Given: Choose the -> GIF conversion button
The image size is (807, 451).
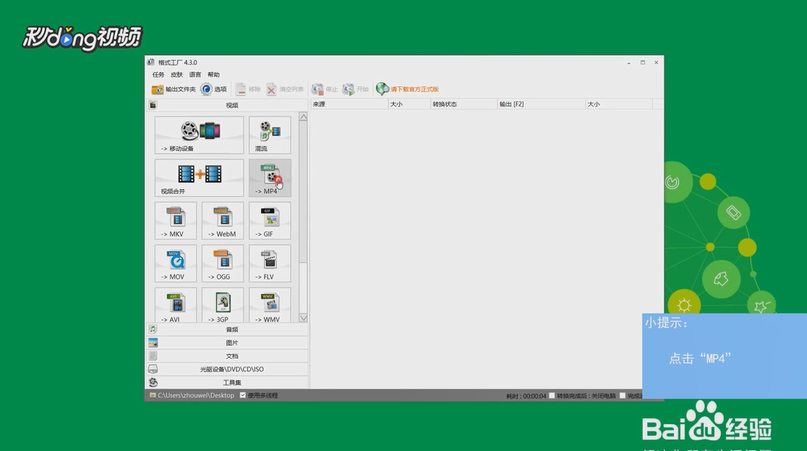Looking at the screenshot, I should (270, 220).
